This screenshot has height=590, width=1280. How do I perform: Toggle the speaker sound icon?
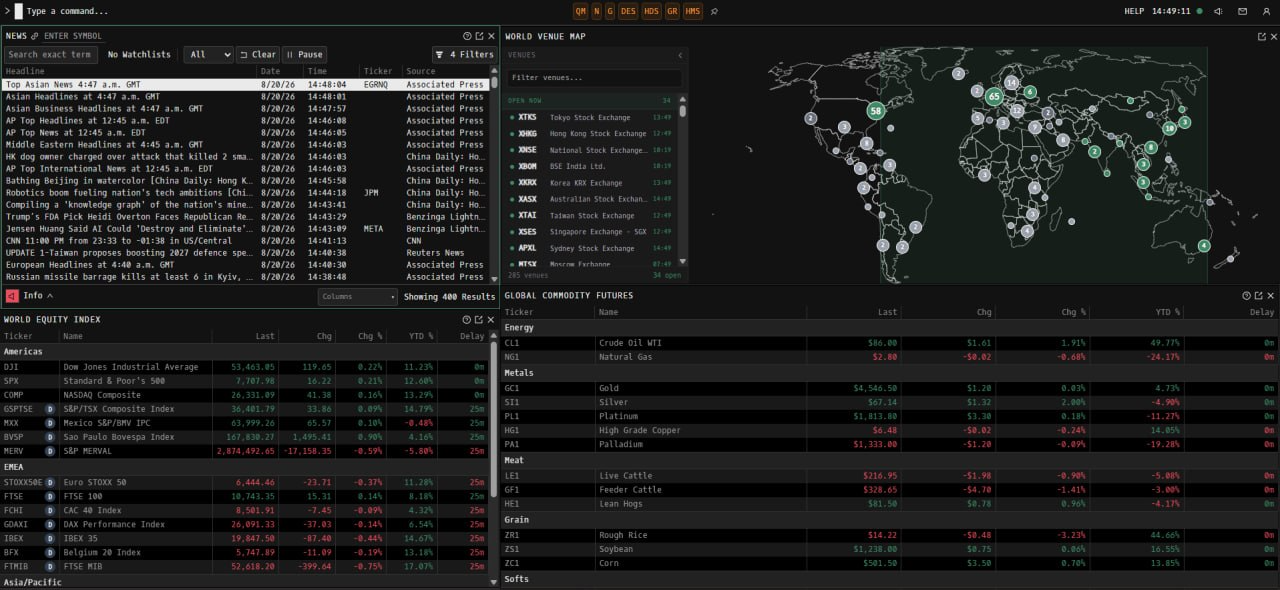1218,11
